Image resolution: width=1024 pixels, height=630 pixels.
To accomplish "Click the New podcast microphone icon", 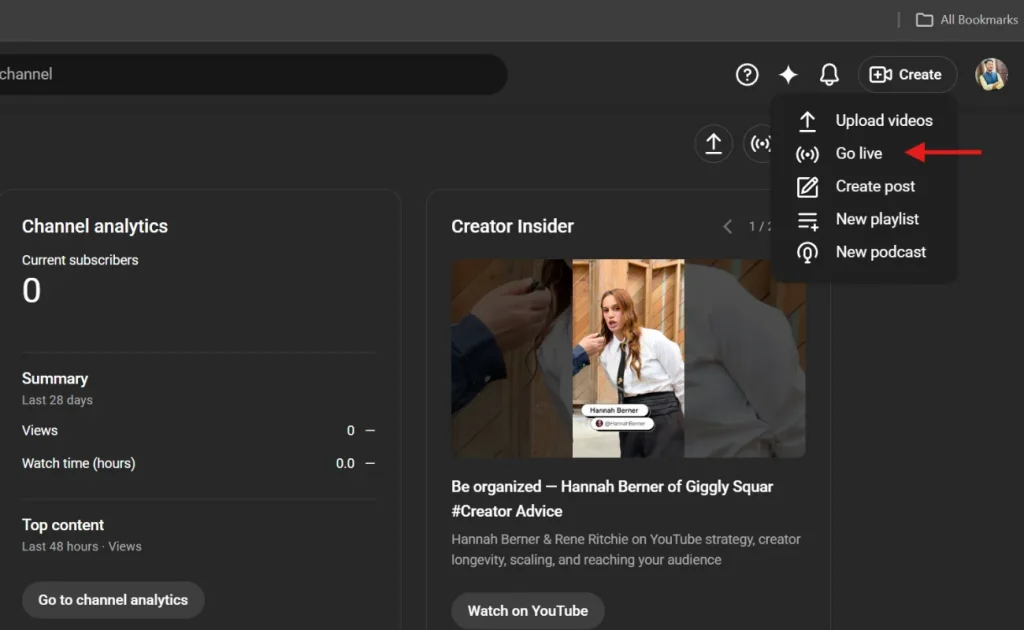I will tap(807, 253).
